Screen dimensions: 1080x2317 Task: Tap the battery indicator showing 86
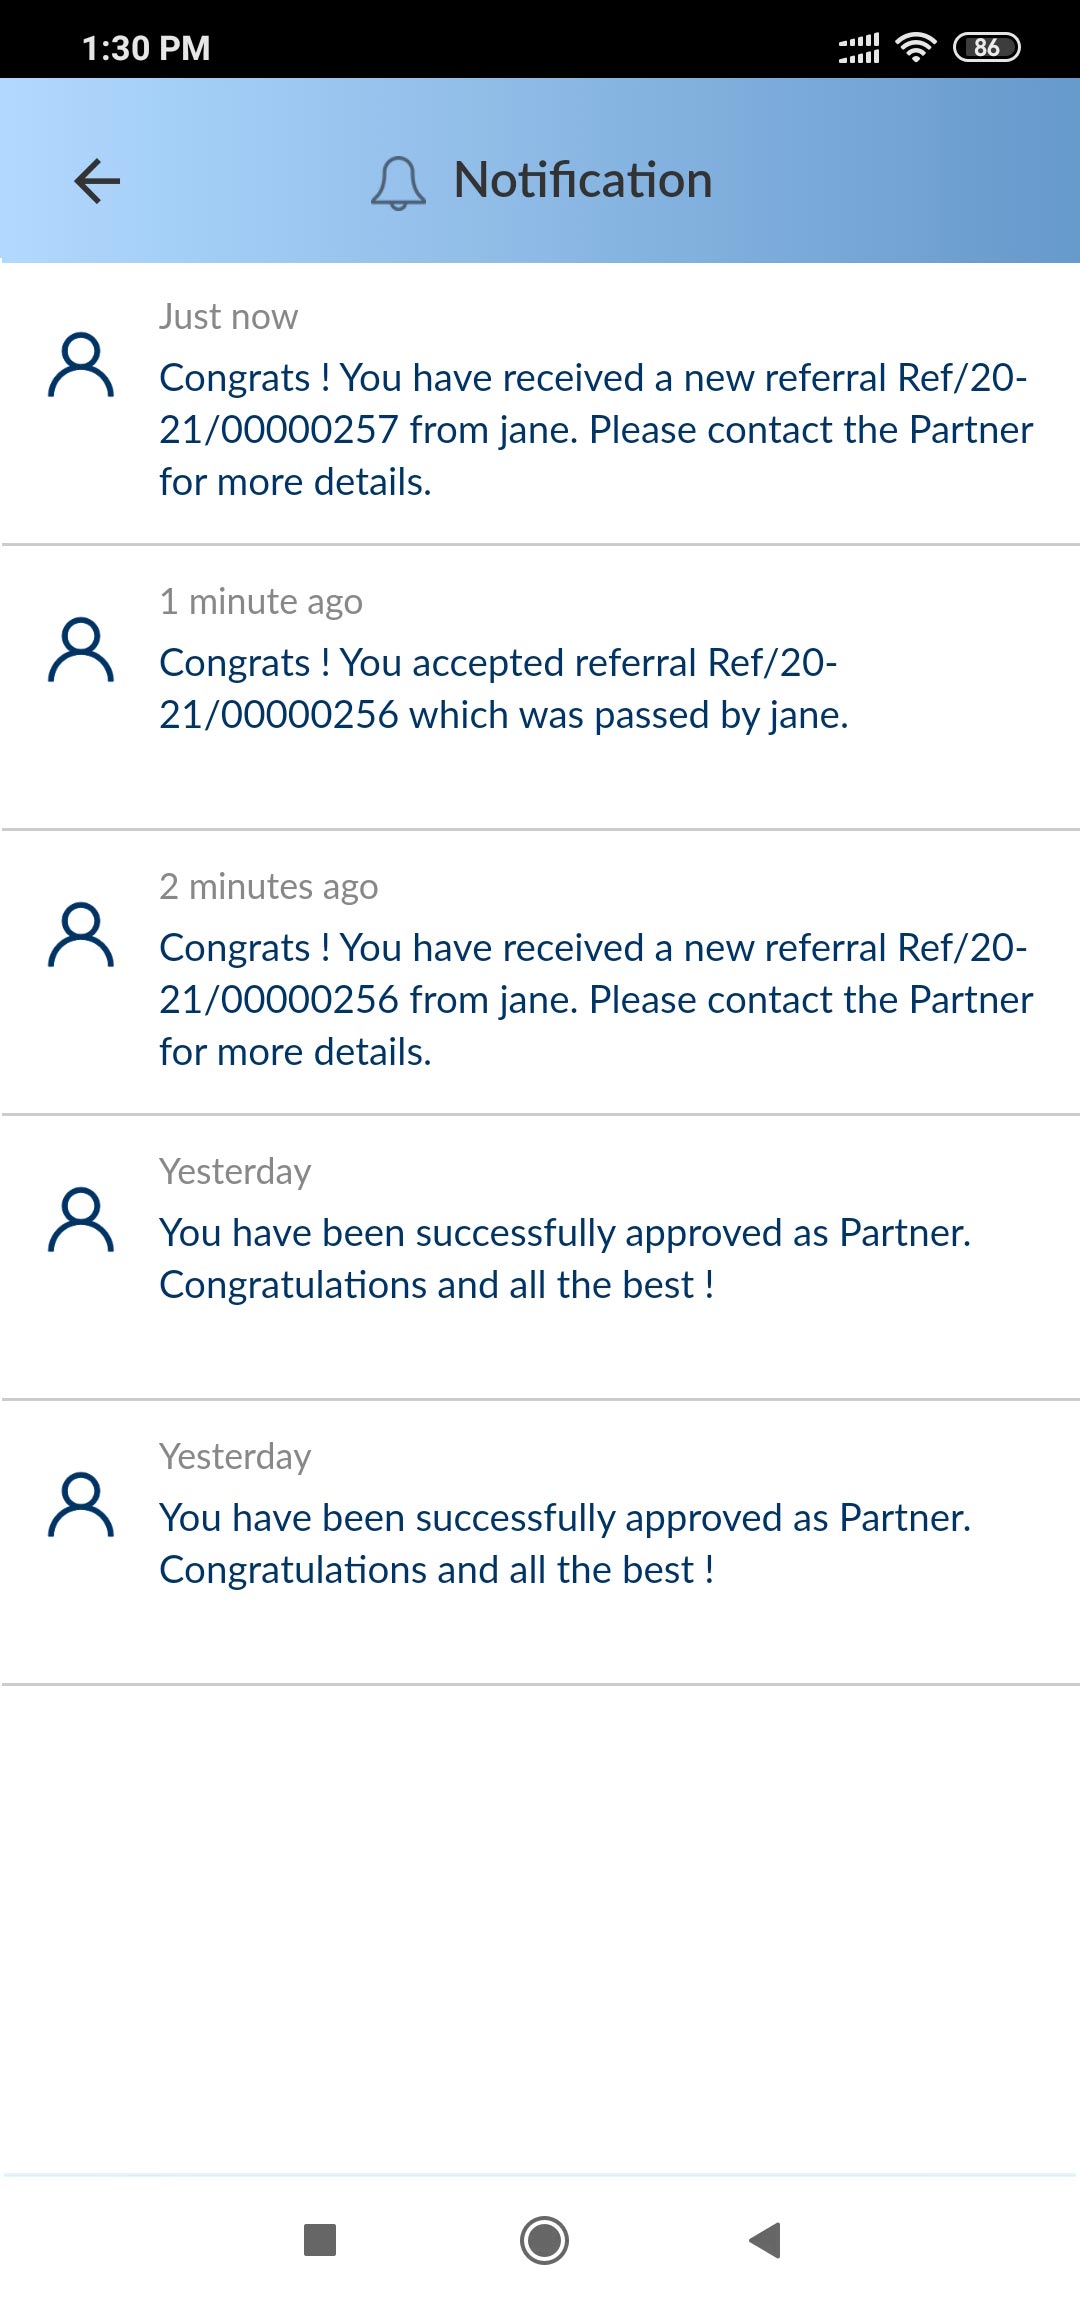(986, 47)
